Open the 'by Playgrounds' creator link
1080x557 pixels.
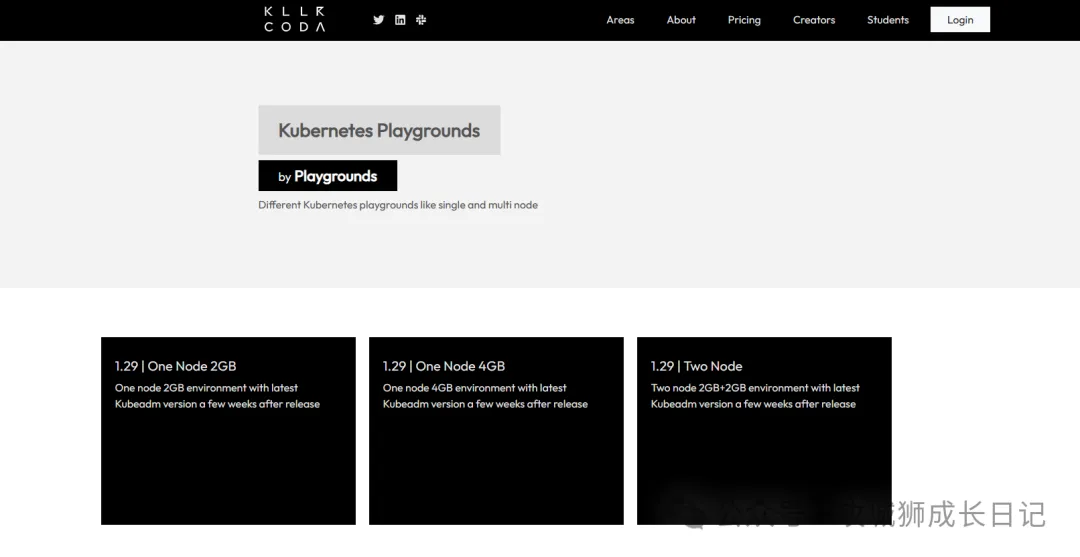coord(327,176)
